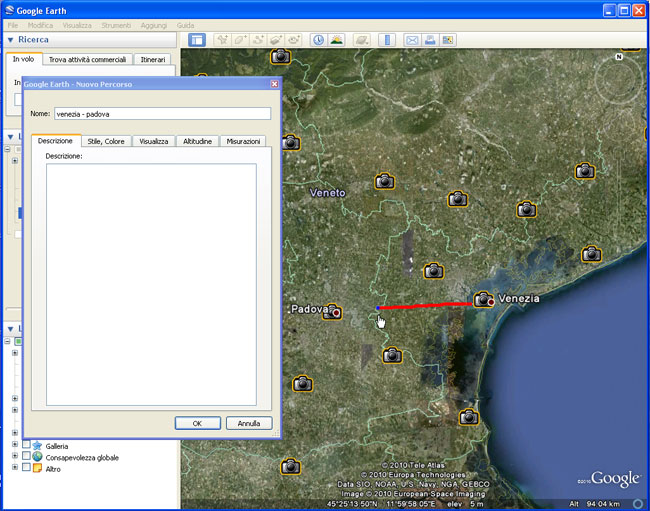Click the Padova map label
Screen dimensions: 650x511
(309, 309)
